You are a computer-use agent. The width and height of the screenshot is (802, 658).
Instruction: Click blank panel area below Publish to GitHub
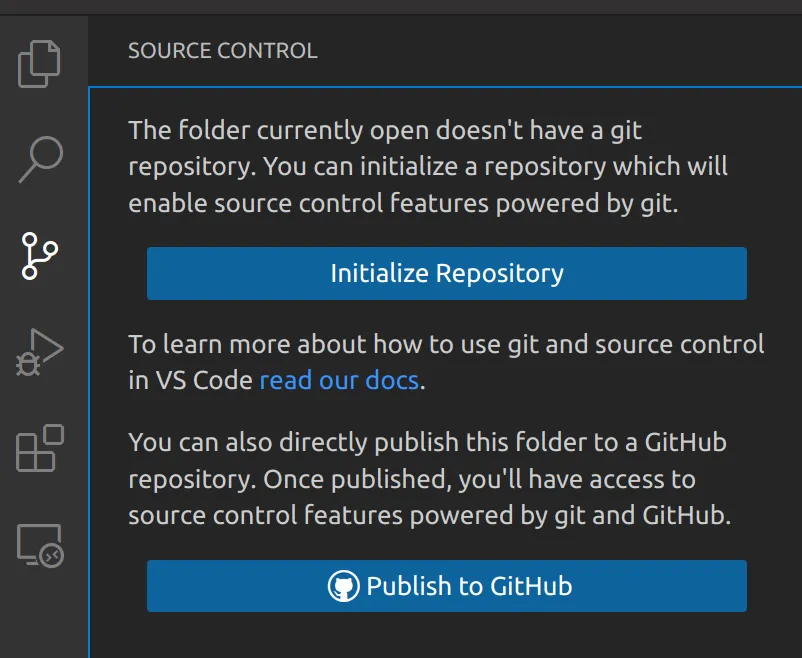point(446,637)
